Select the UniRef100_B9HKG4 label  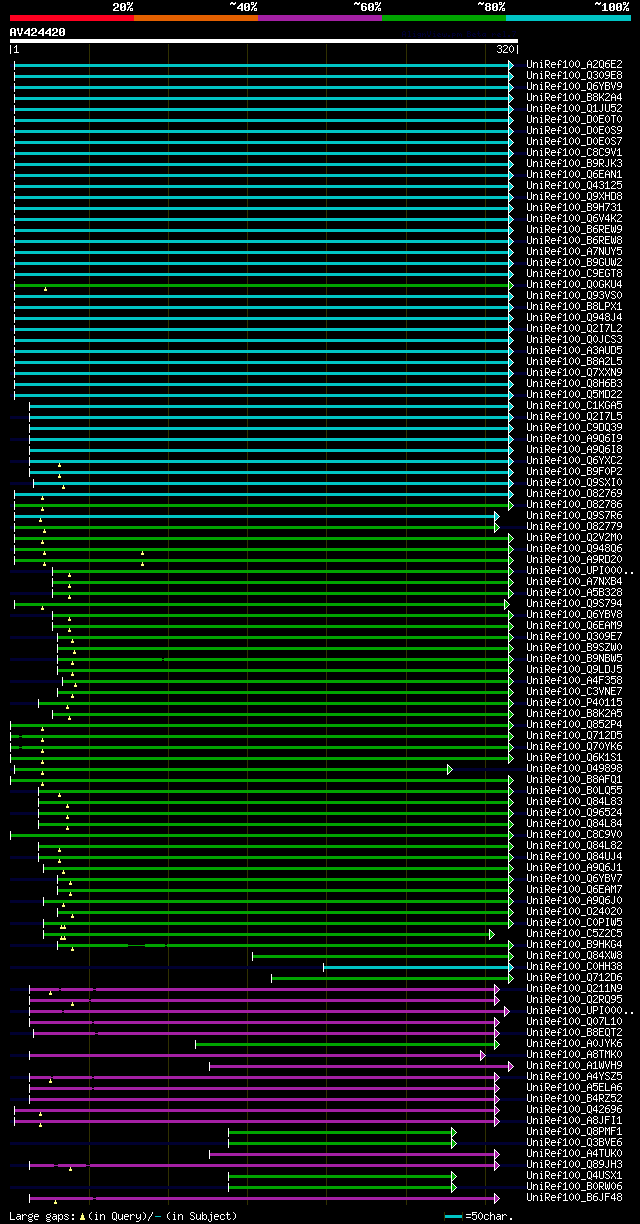tap(574, 944)
